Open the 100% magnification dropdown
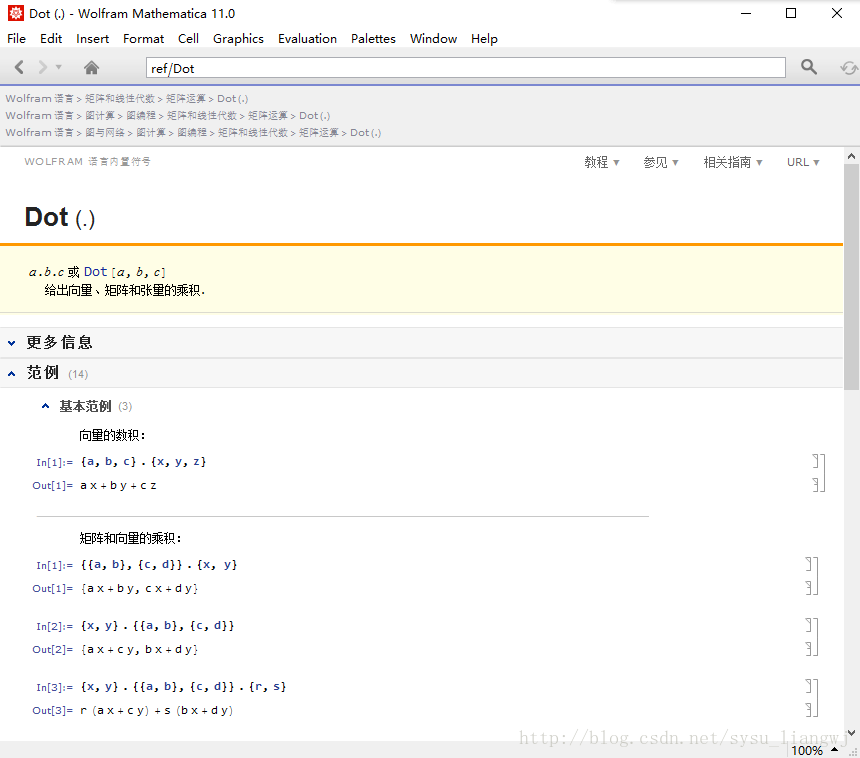Image resolution: width=860 pixels, height=758 pixels. point(814,750)
